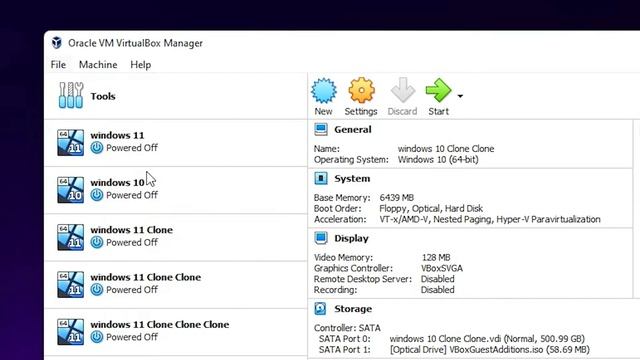640x360 pixels.
Task: Click the Discard arrow icon
Action: (402, 91)
